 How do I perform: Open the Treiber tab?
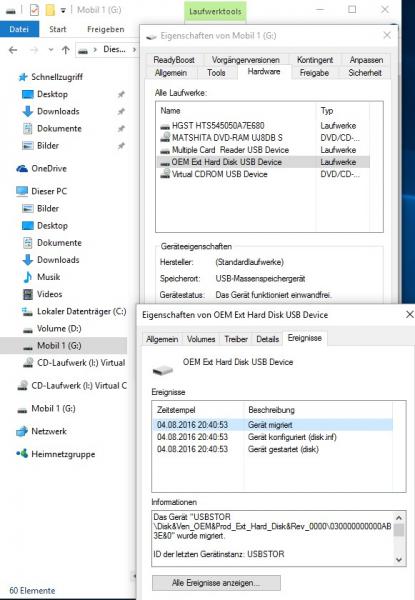point(236,339)
